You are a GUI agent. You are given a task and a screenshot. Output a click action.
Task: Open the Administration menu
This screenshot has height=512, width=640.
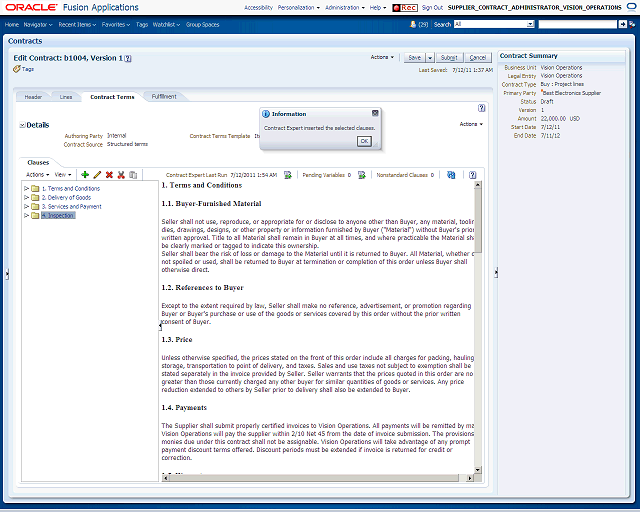click(x=345, y=8)
